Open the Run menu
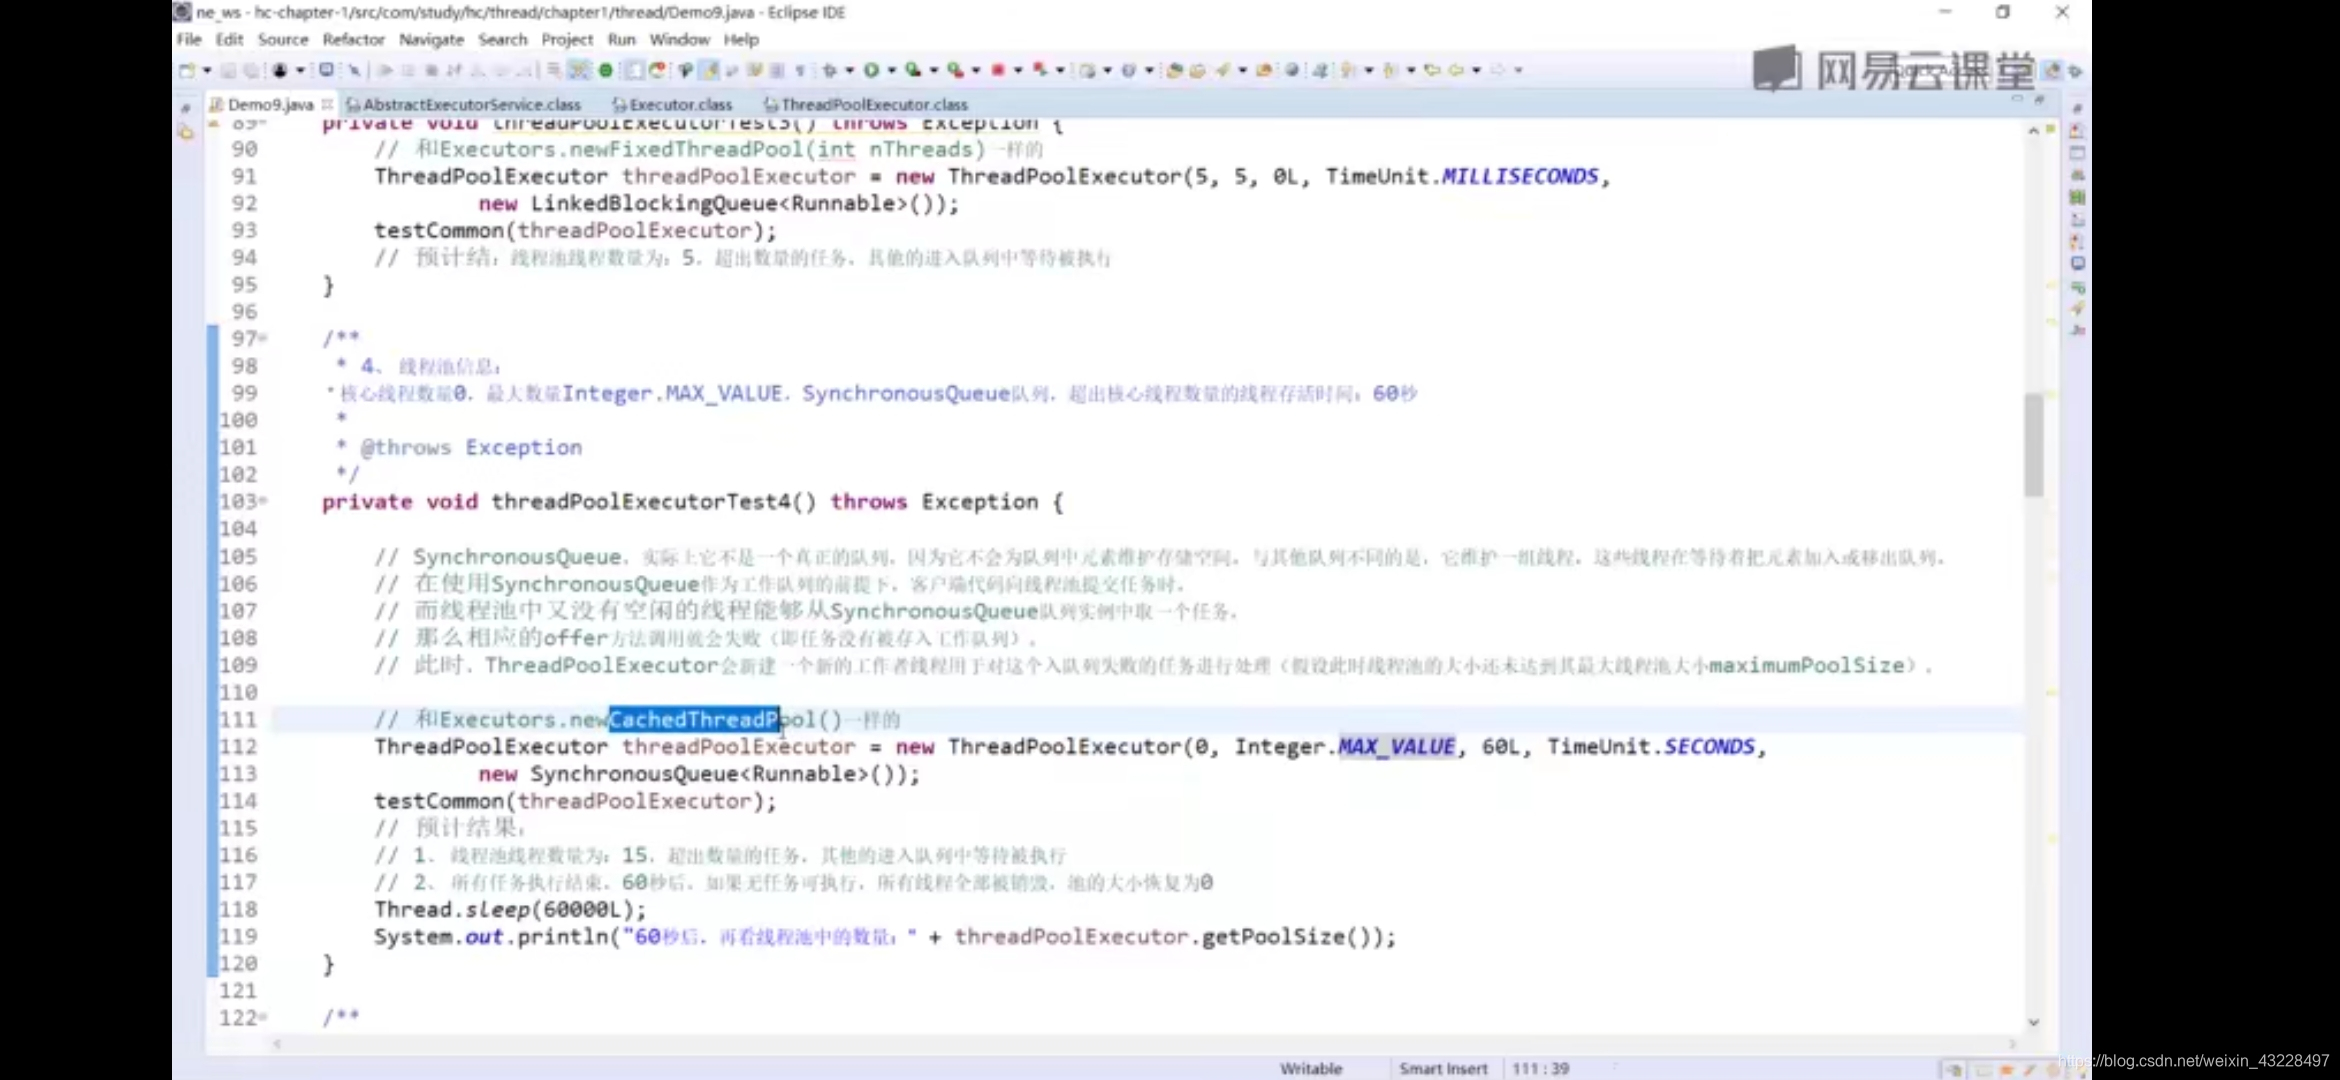Image resolution: width=2340 pixels, height=1080 pixels. pos(621,39)
